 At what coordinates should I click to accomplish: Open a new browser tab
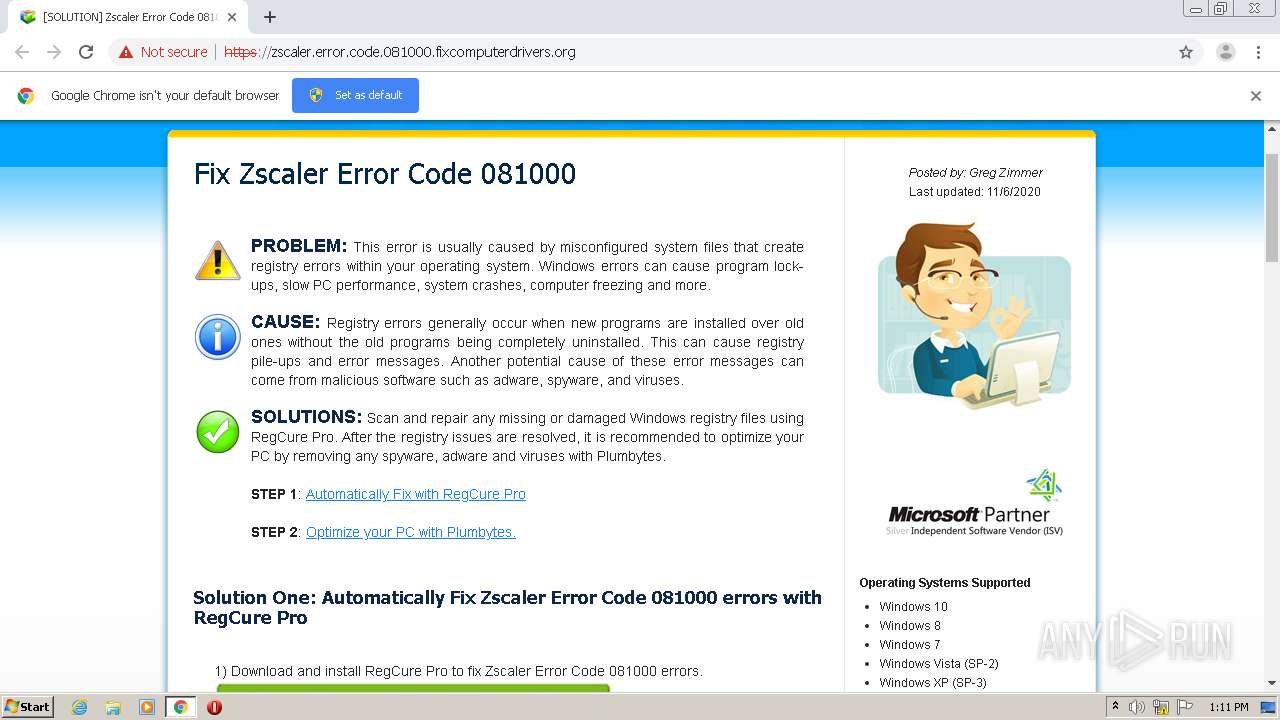270,17
